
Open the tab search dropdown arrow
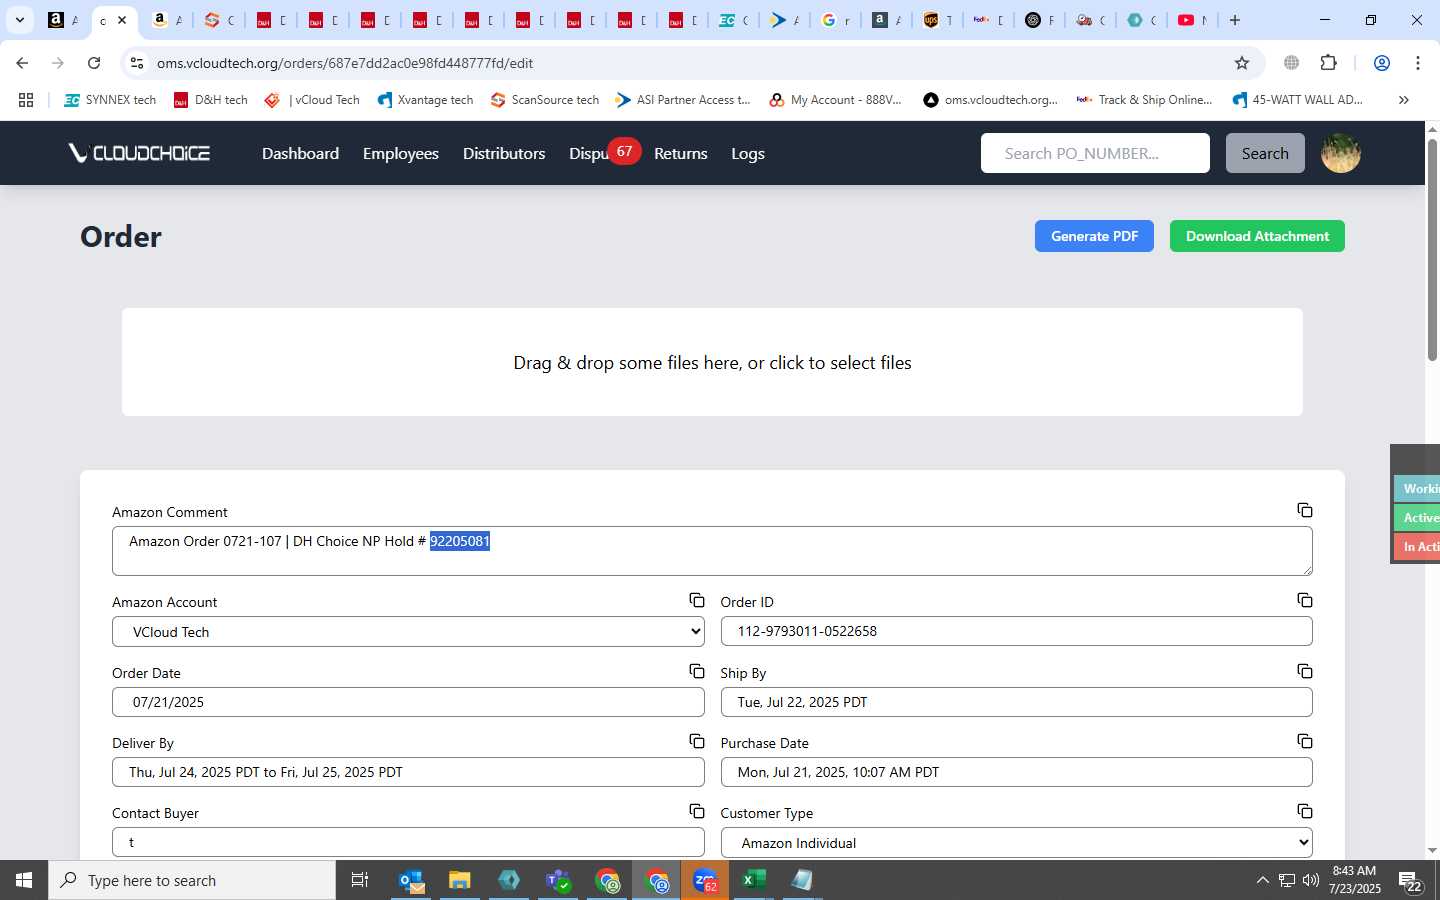pos(19,20)
